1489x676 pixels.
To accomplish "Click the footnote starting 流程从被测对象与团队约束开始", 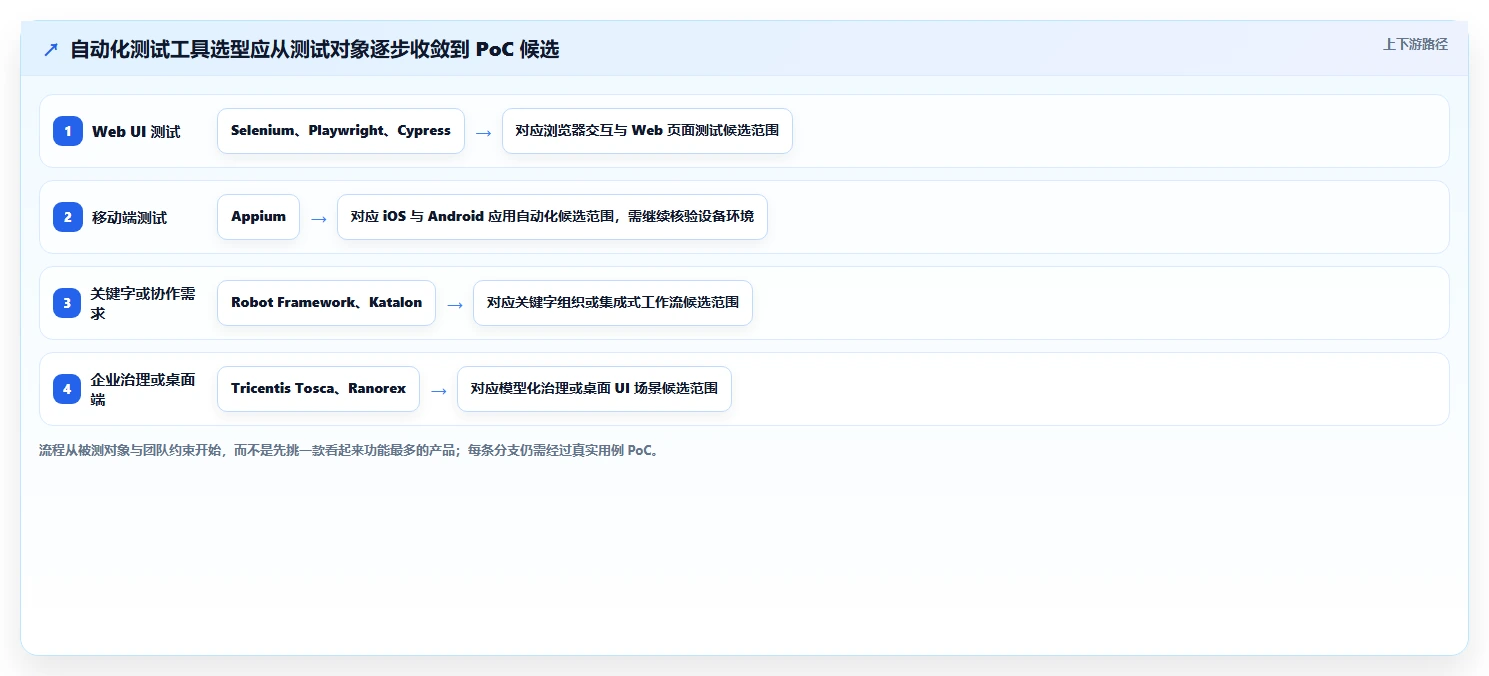I will 349,450.
